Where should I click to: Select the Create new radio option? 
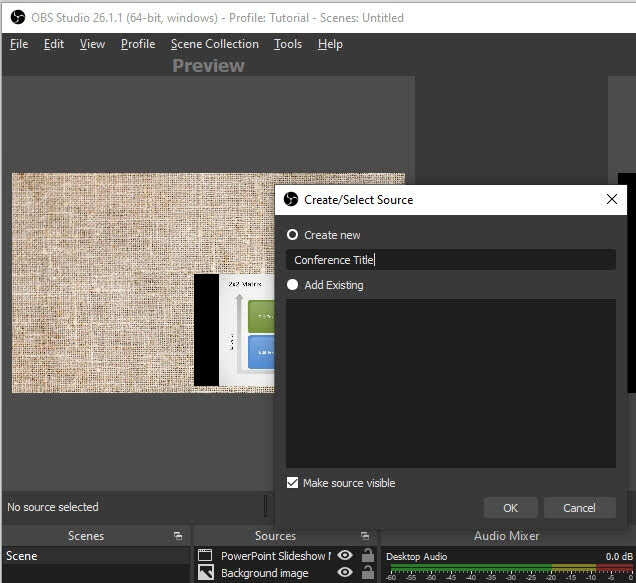tap(293, 235)
